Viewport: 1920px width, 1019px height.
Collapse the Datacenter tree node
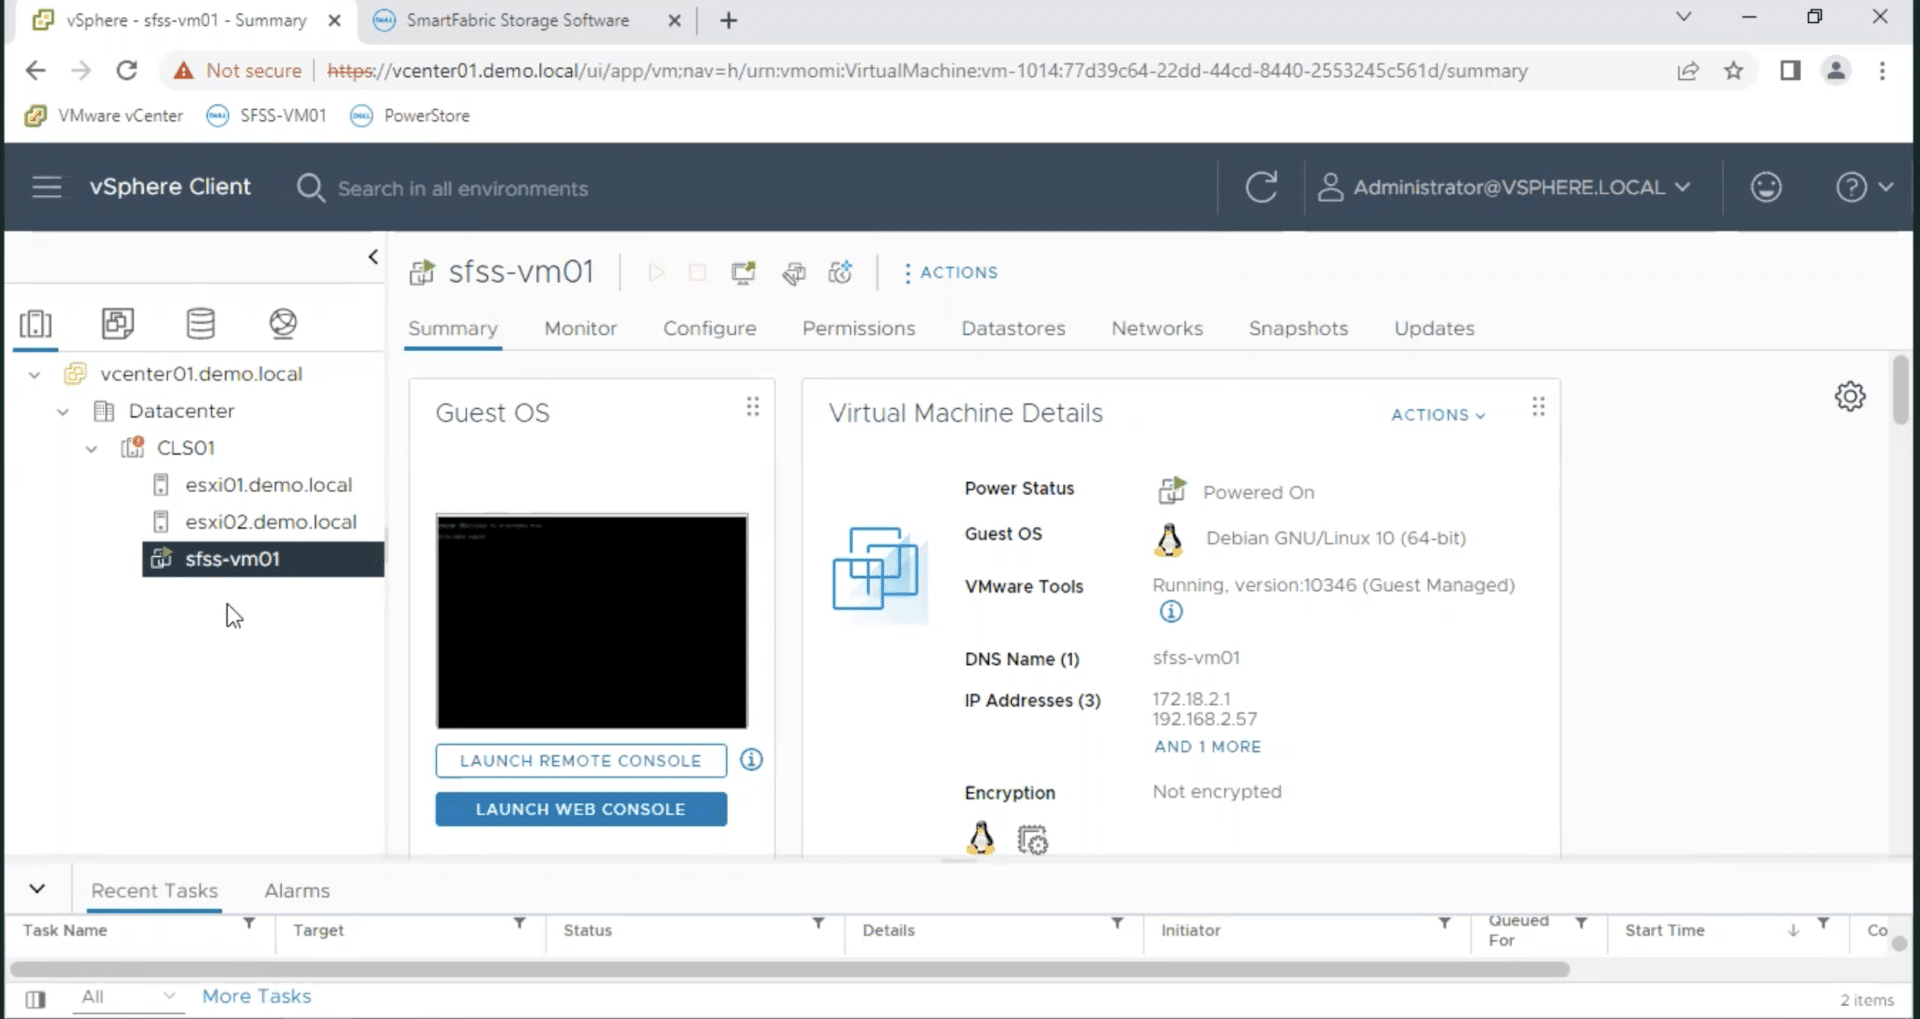coord(63,411)
